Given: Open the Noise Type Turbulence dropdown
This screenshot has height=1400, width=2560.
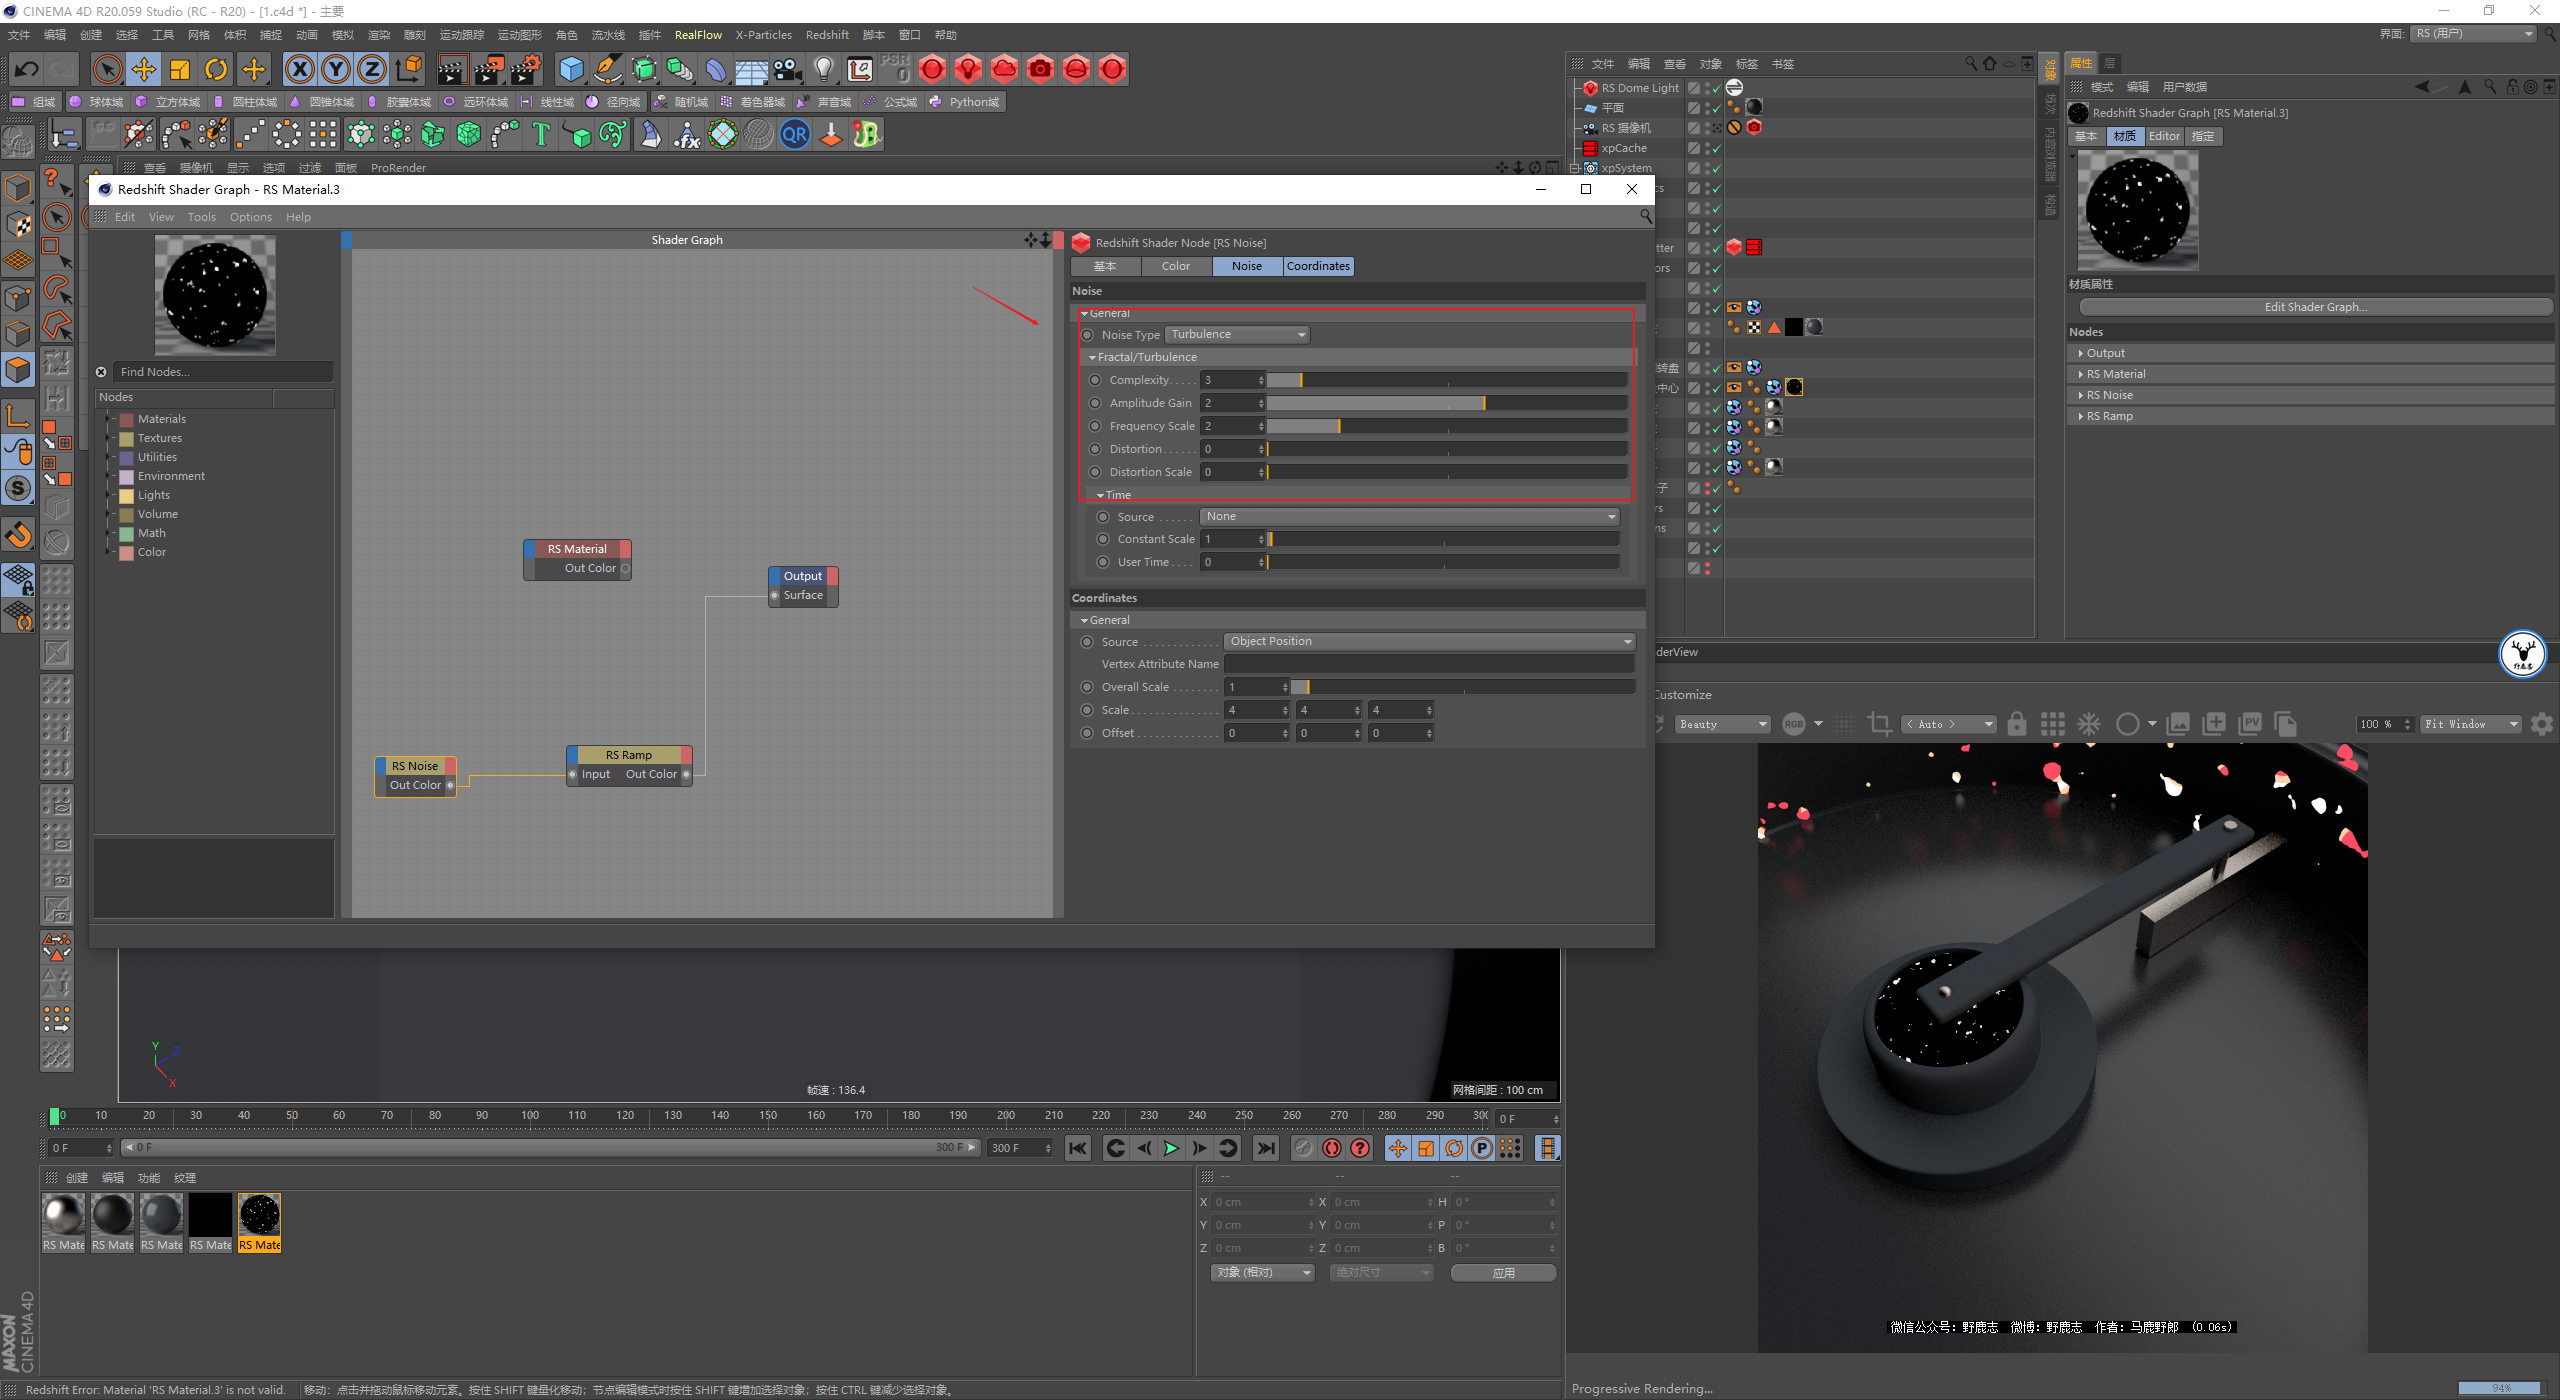Looking at the screenshot, I should click(1237, 335).
